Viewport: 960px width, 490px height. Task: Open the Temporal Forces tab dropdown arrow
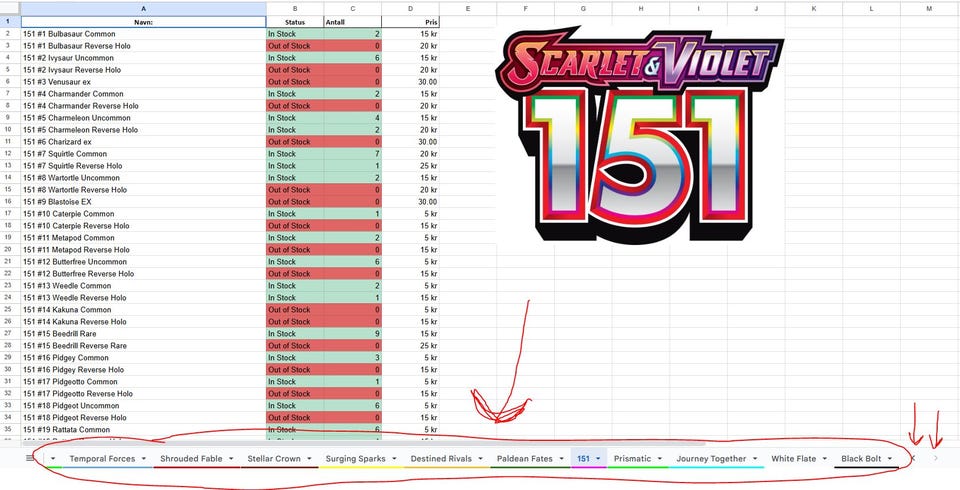[144, 458]
